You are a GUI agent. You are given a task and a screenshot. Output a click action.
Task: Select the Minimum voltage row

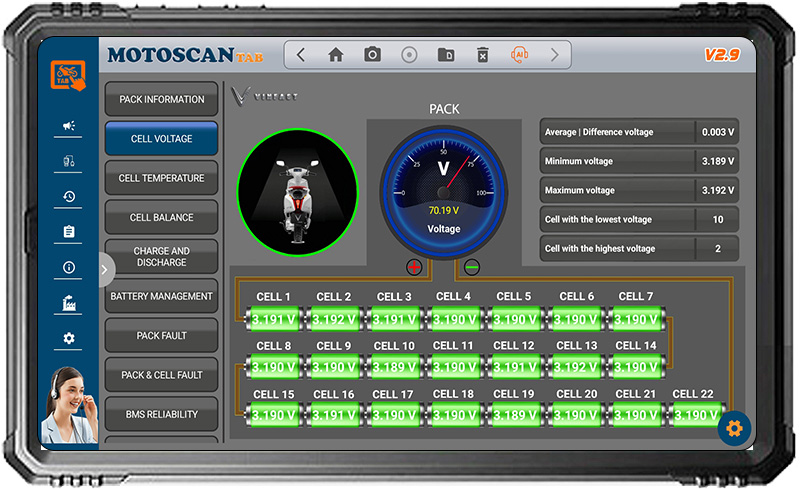pyautogui.click(x=639, y=161)
